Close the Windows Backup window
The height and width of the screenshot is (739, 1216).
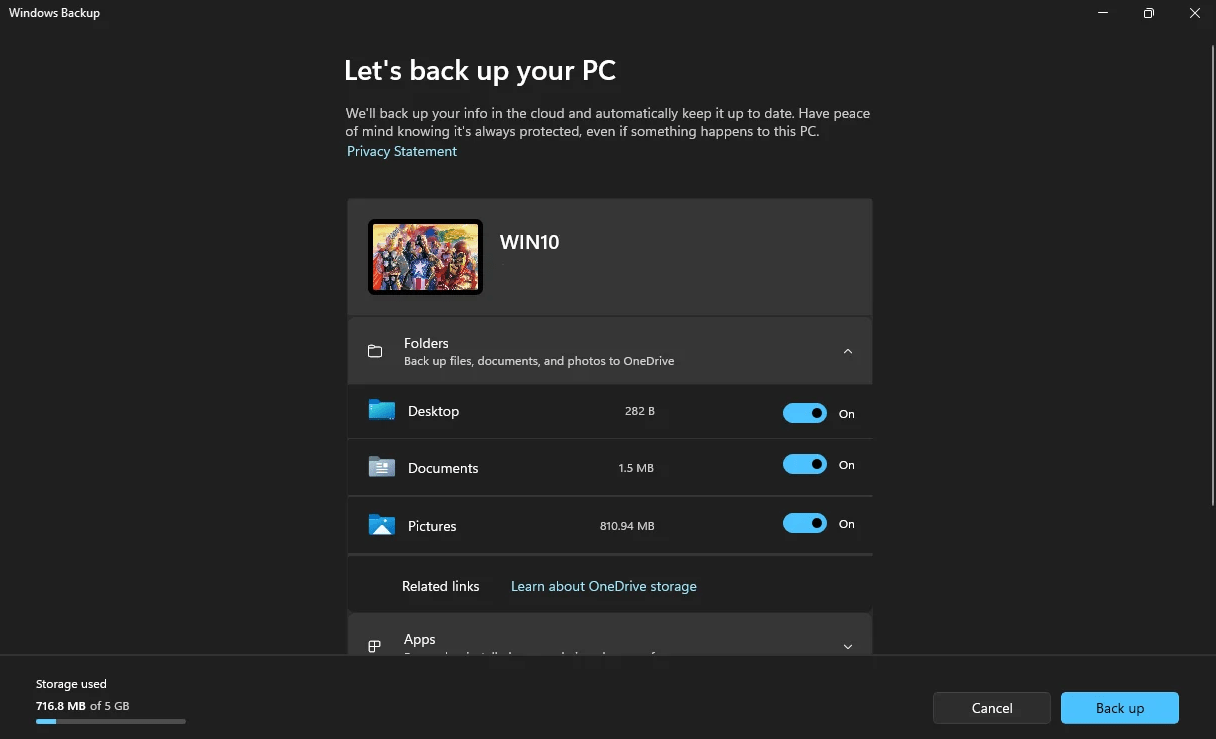[x=1194, y=13]
